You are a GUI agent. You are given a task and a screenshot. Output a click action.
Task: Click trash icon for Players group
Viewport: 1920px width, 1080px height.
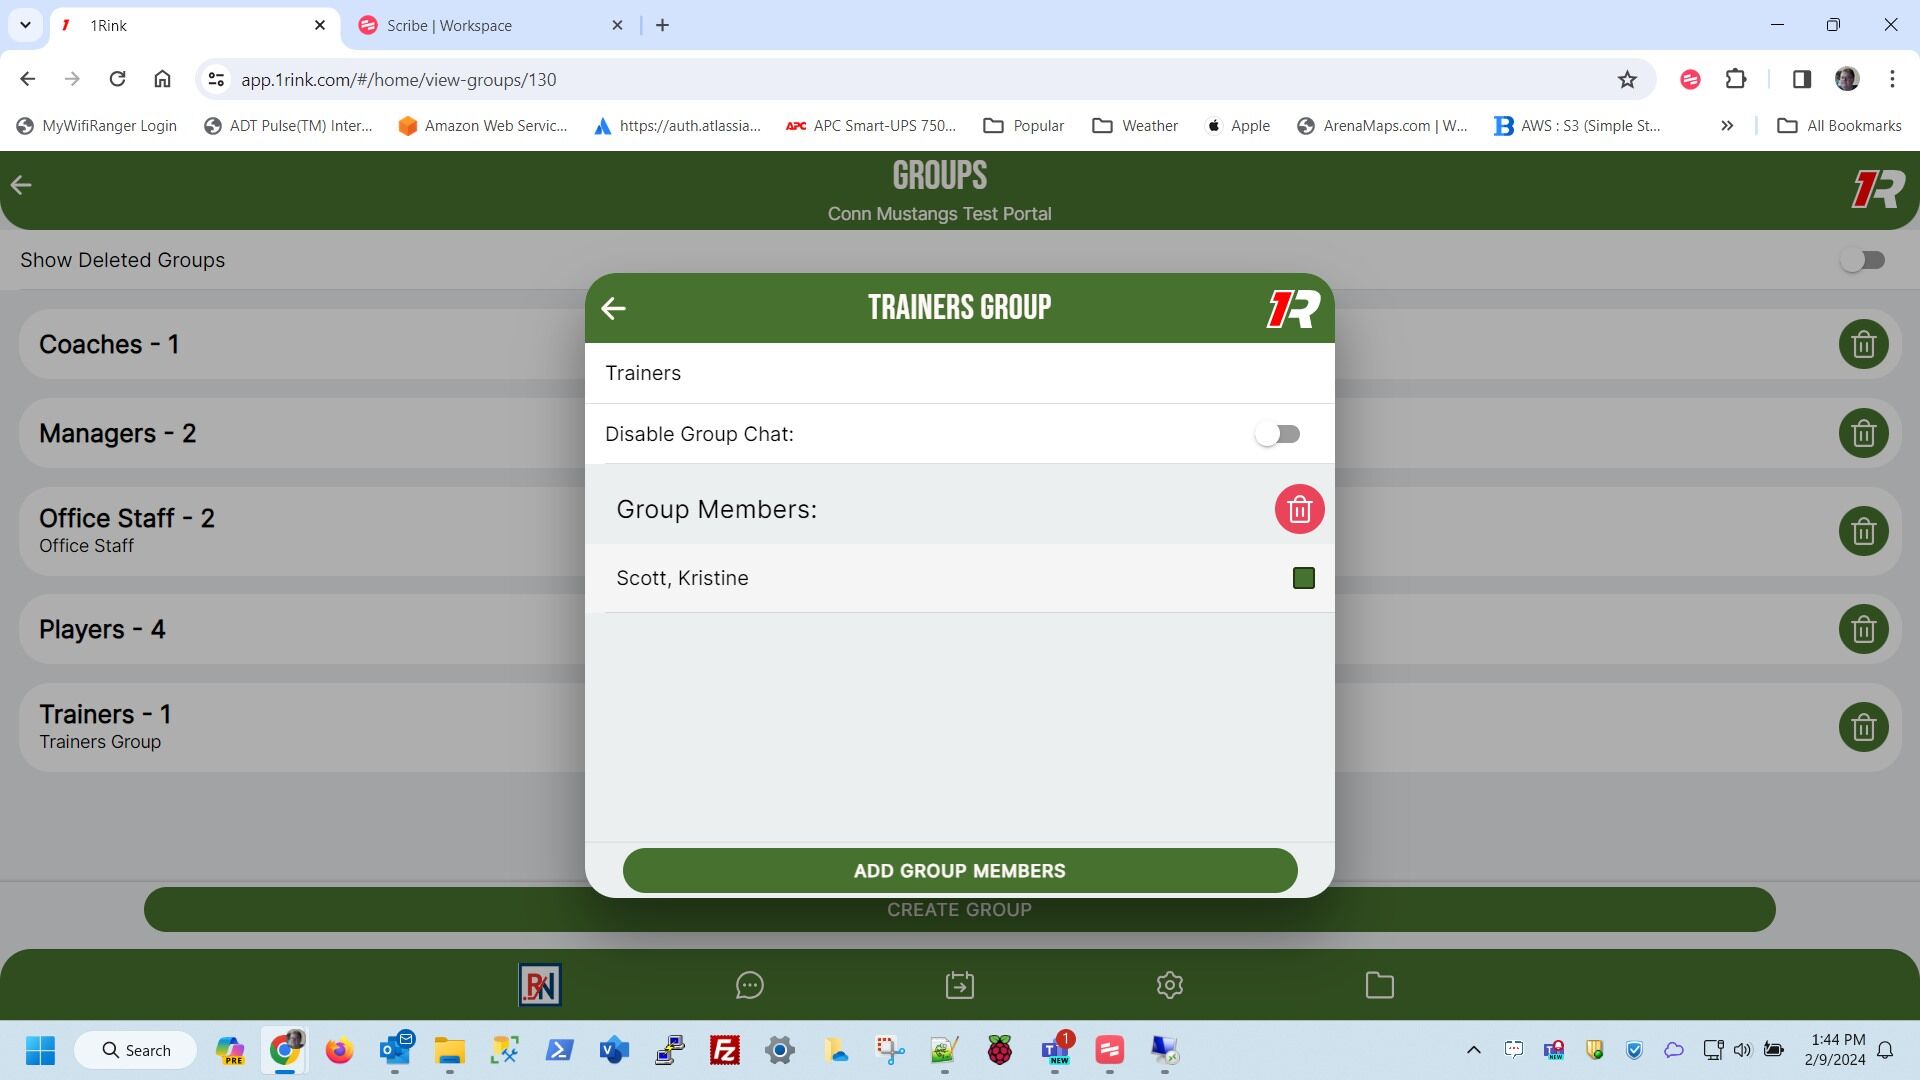tap(1863, 630)
